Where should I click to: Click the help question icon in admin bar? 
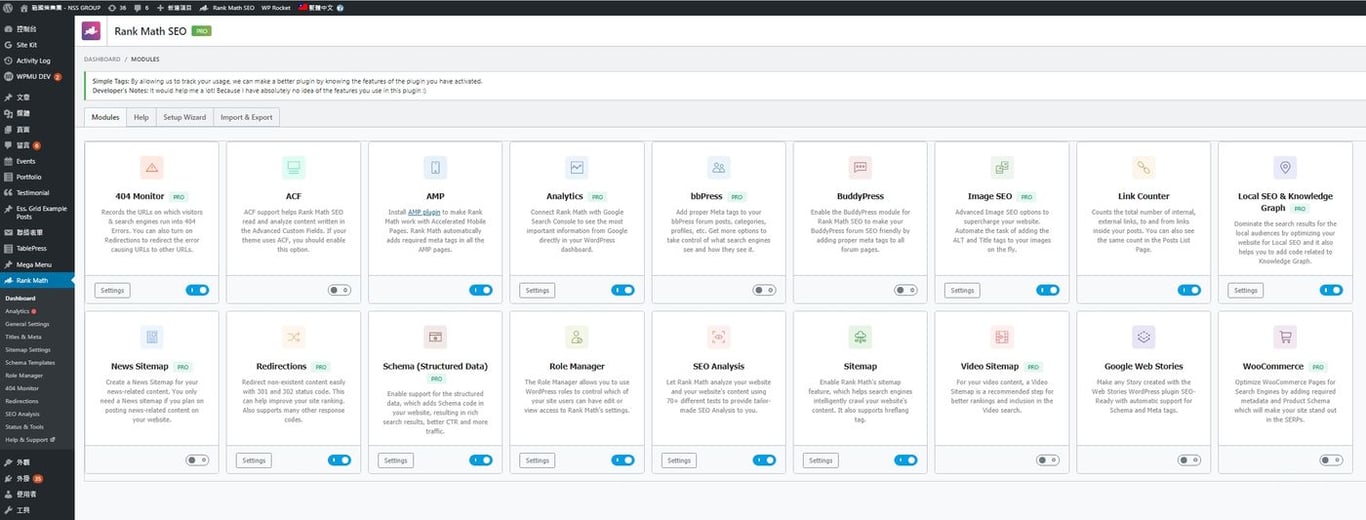pos(341,6)
